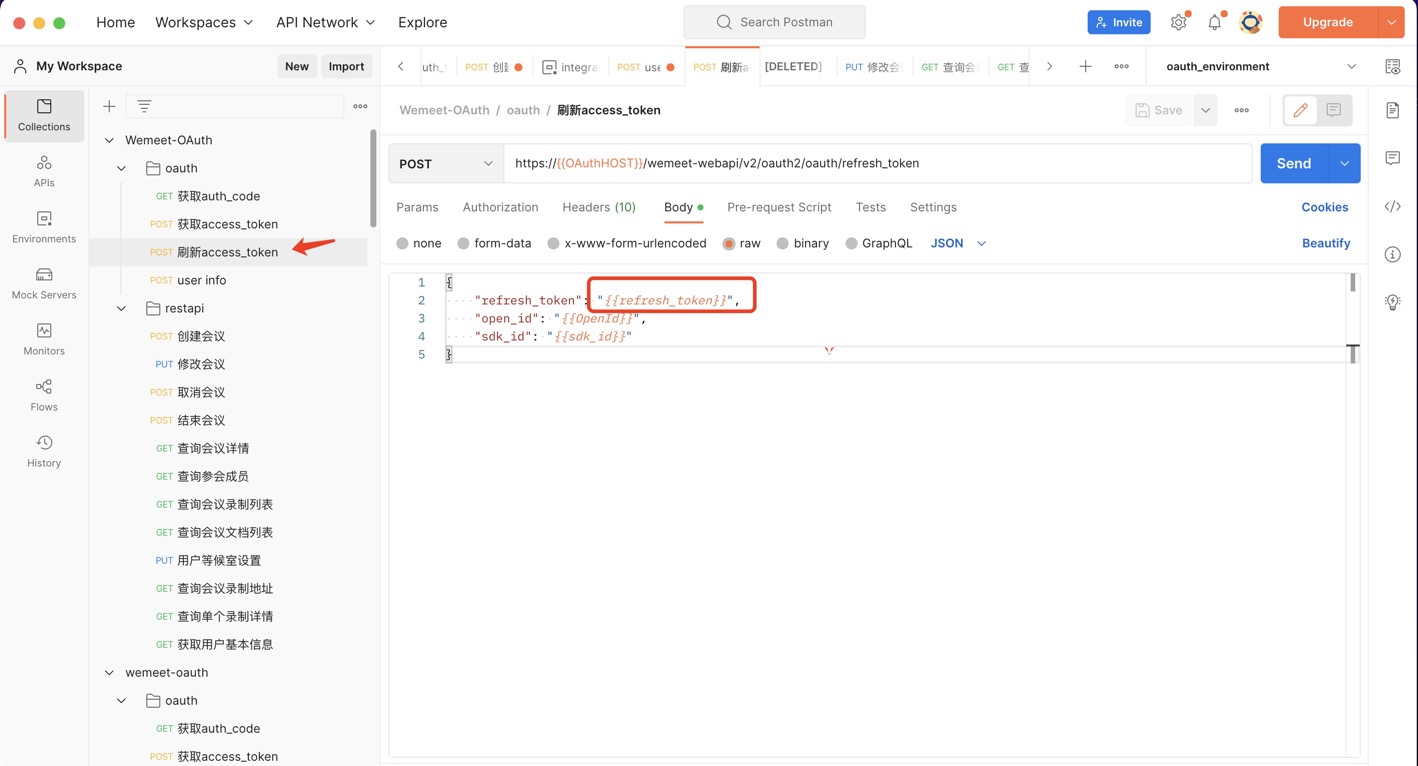1418x766 pixels.
Task: Open request more actions beside Save
Action: point(1241,110)
